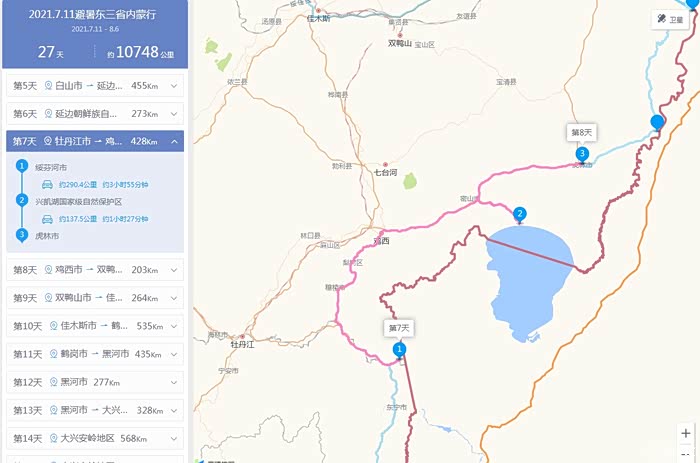Toggle the 卫星 satellite view

coord(670,20)
